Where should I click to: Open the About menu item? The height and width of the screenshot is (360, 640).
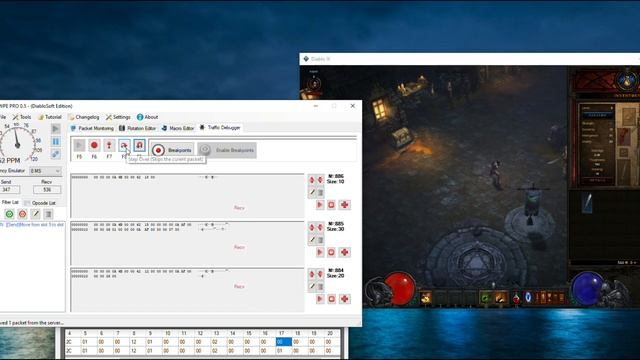click(x=147, y=117)
